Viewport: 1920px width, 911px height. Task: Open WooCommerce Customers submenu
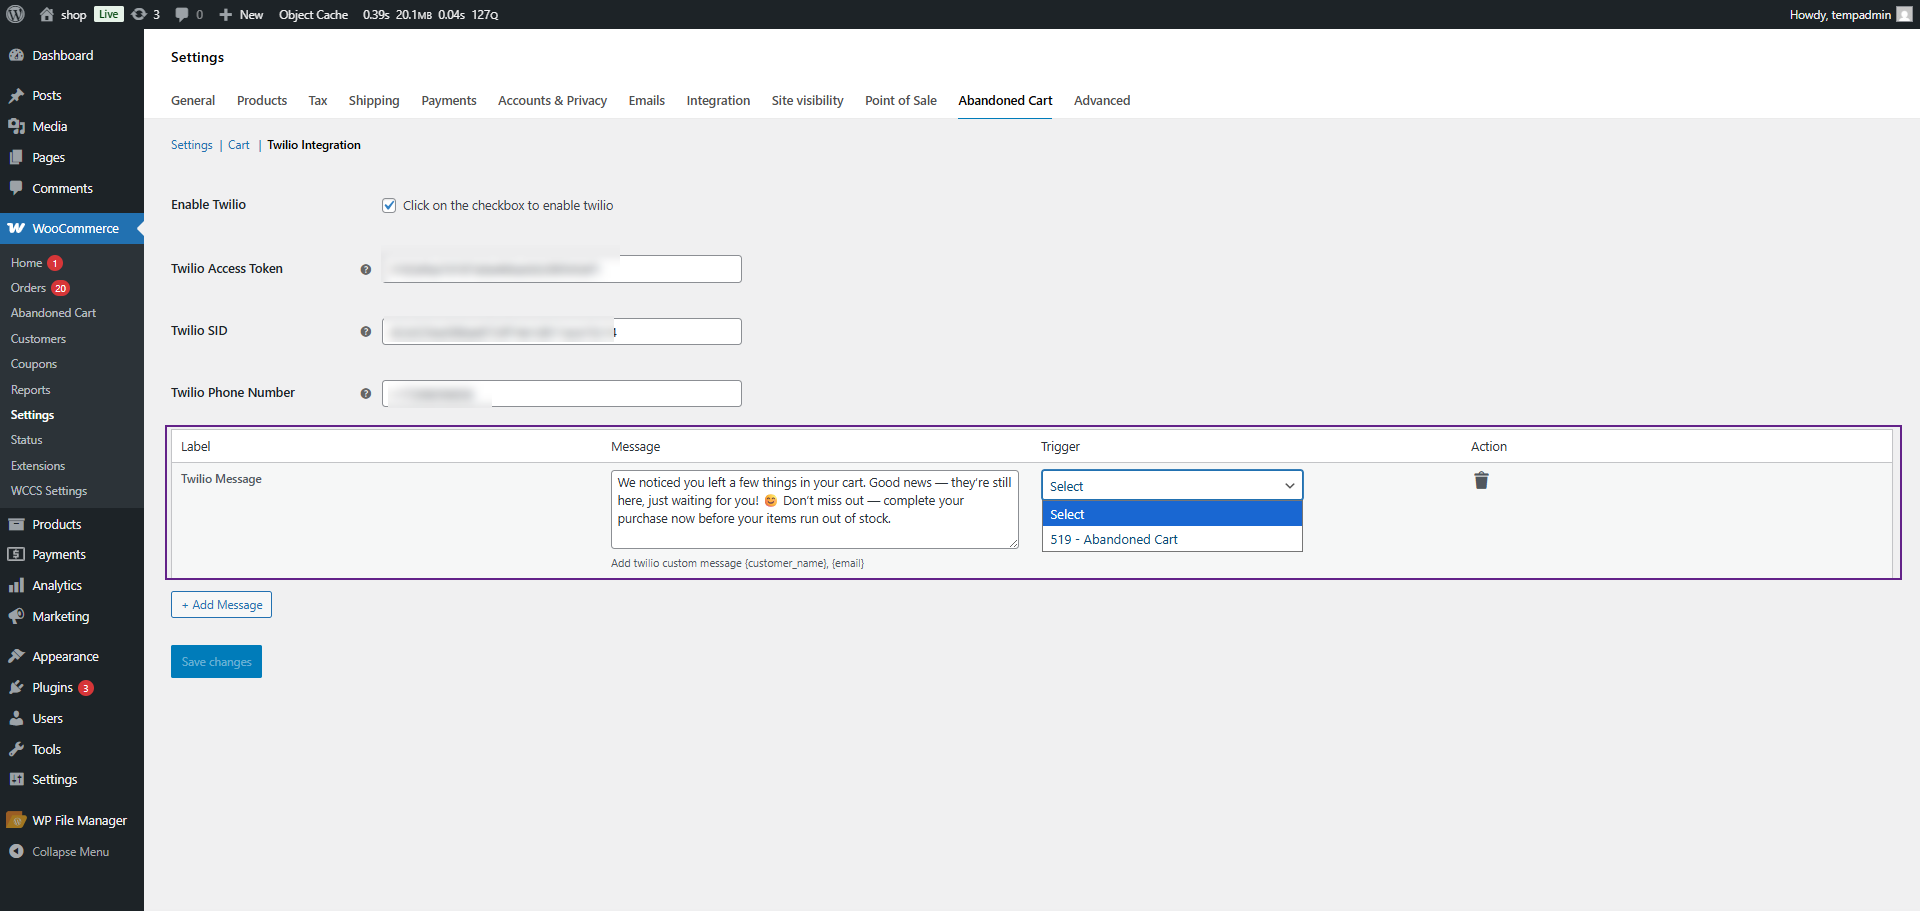pyautogui.click(x=38, y=339)
